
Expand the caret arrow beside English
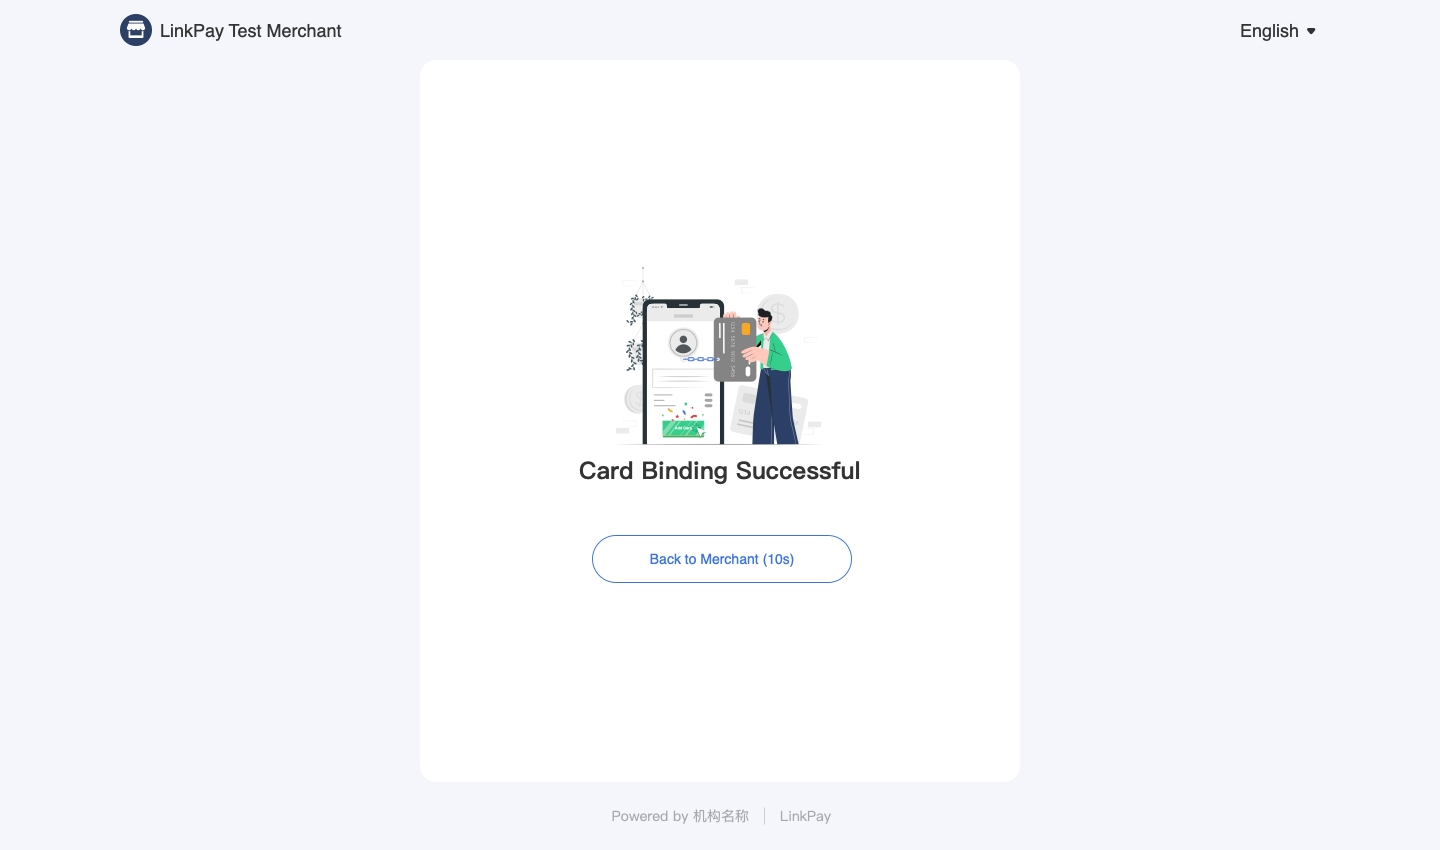pyautogui.click(x=1311, y=31)
